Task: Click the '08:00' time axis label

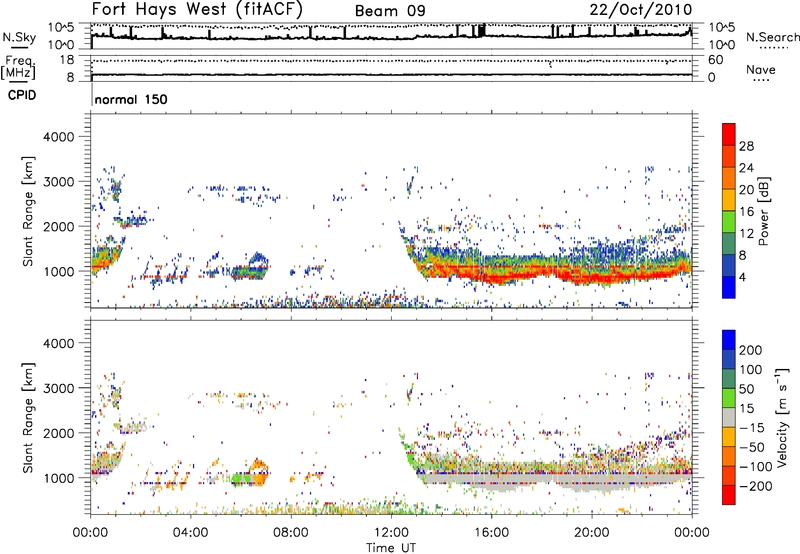Action: click(291, 533)
